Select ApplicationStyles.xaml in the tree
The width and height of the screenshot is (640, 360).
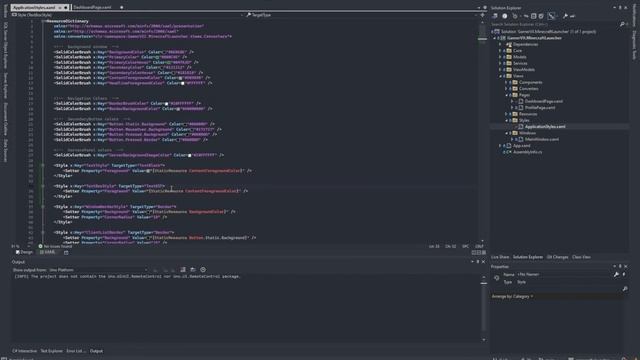(x=545, y=127)
